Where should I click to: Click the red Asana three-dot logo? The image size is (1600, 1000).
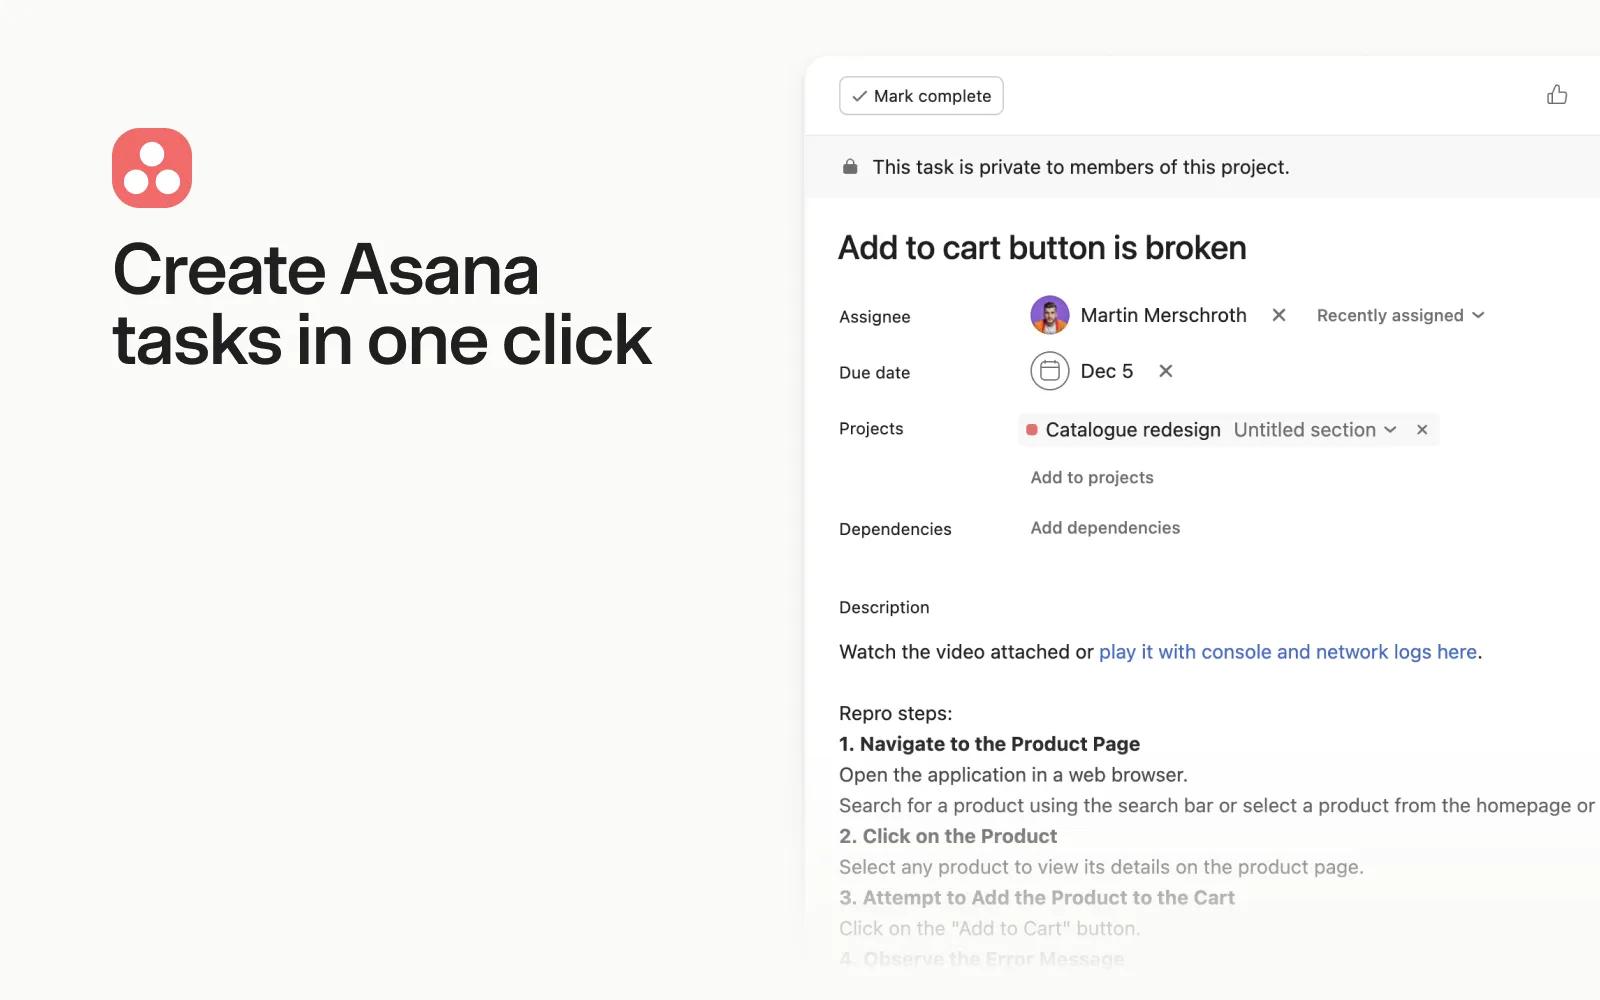152,168
